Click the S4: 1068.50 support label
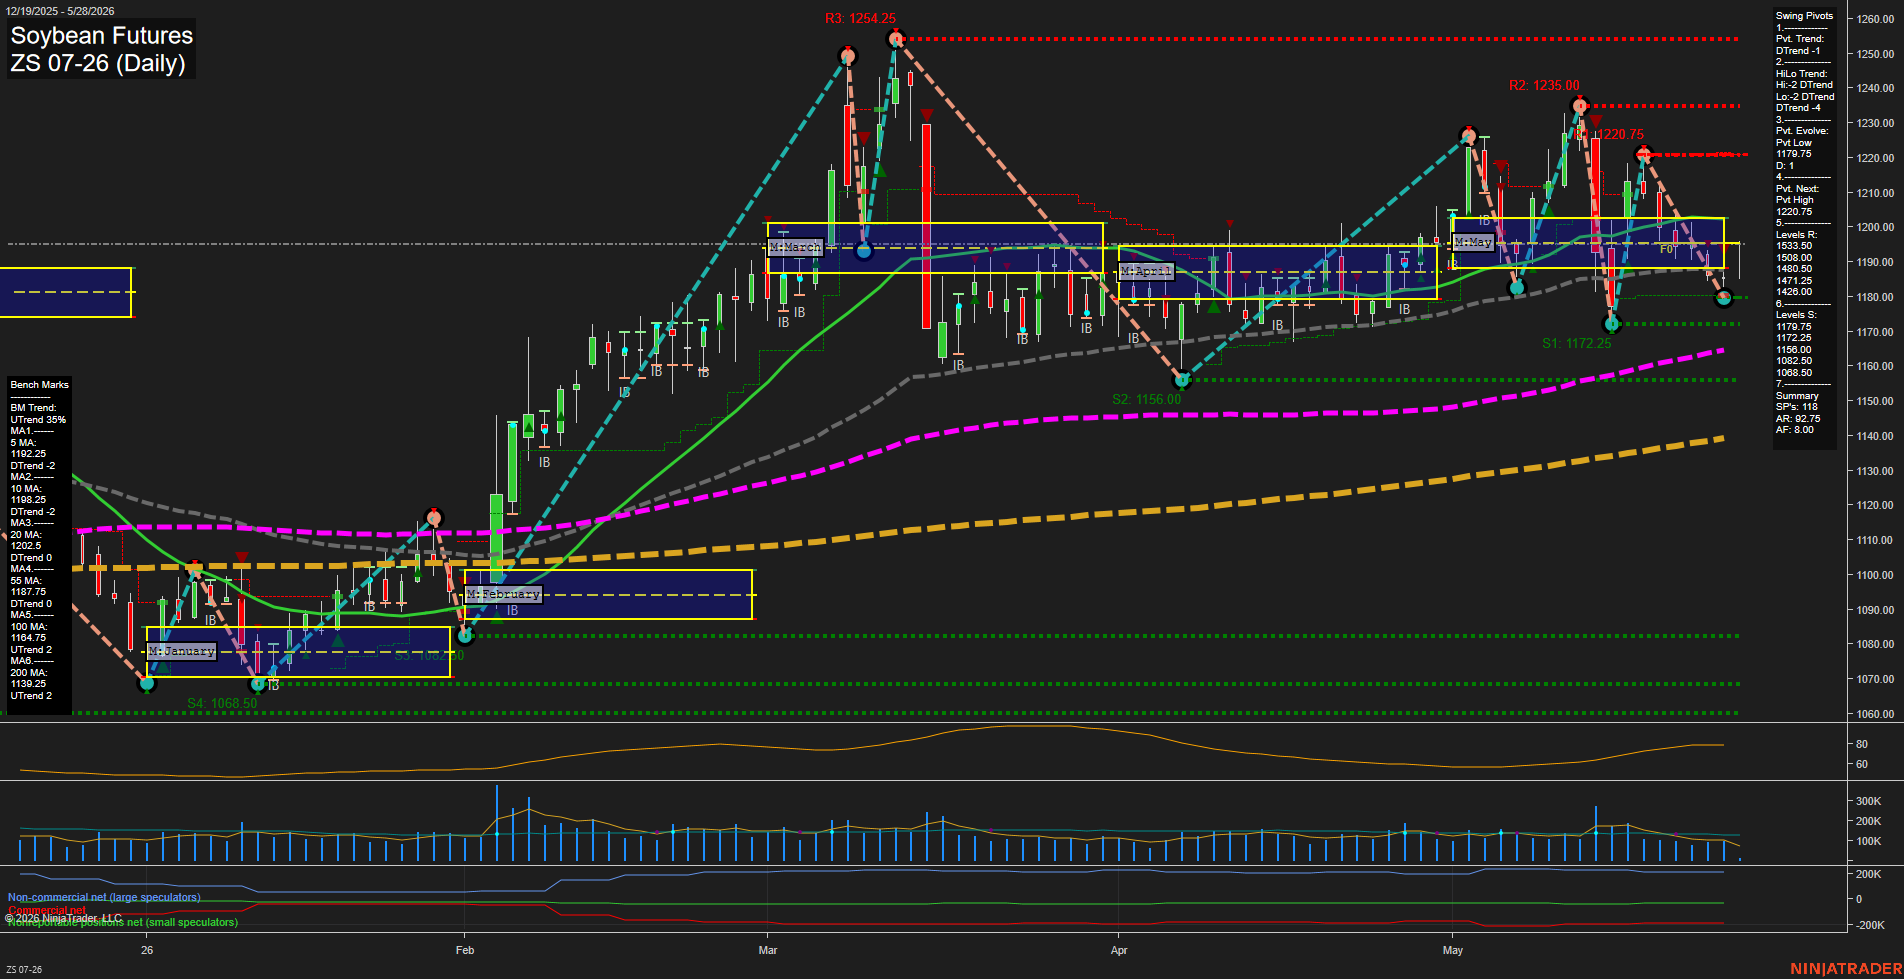Screen dimensions: 1904x979 pos(222,703)
